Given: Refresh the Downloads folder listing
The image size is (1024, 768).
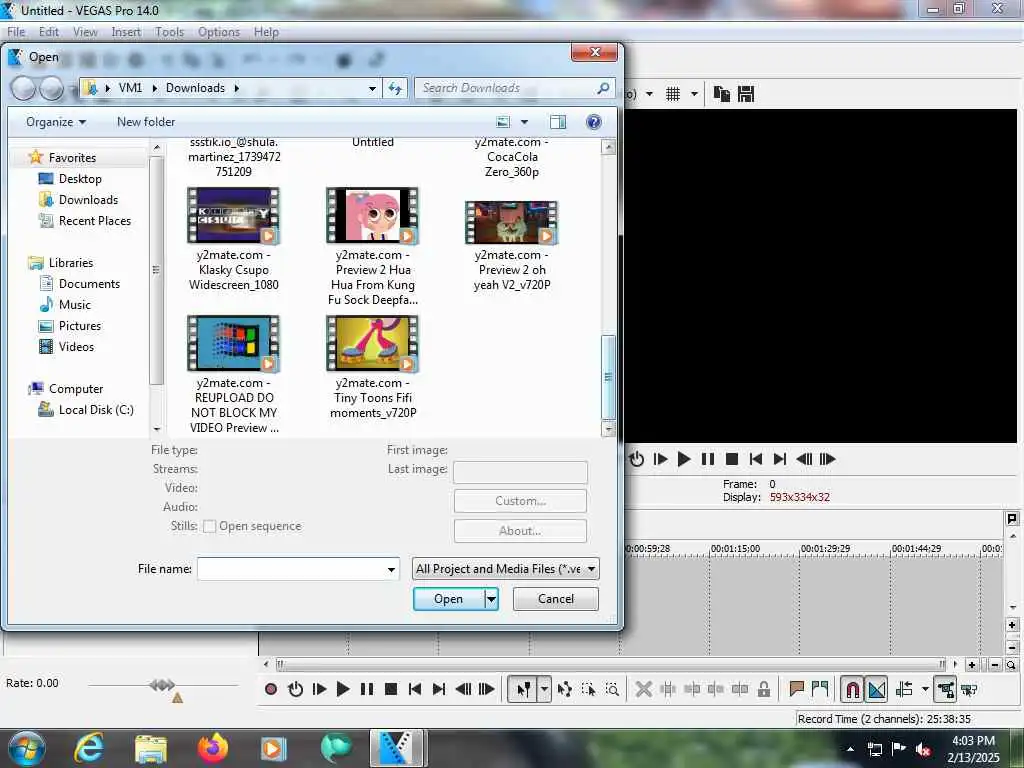Looking at the screenshot, I should [x=395, y=88].
